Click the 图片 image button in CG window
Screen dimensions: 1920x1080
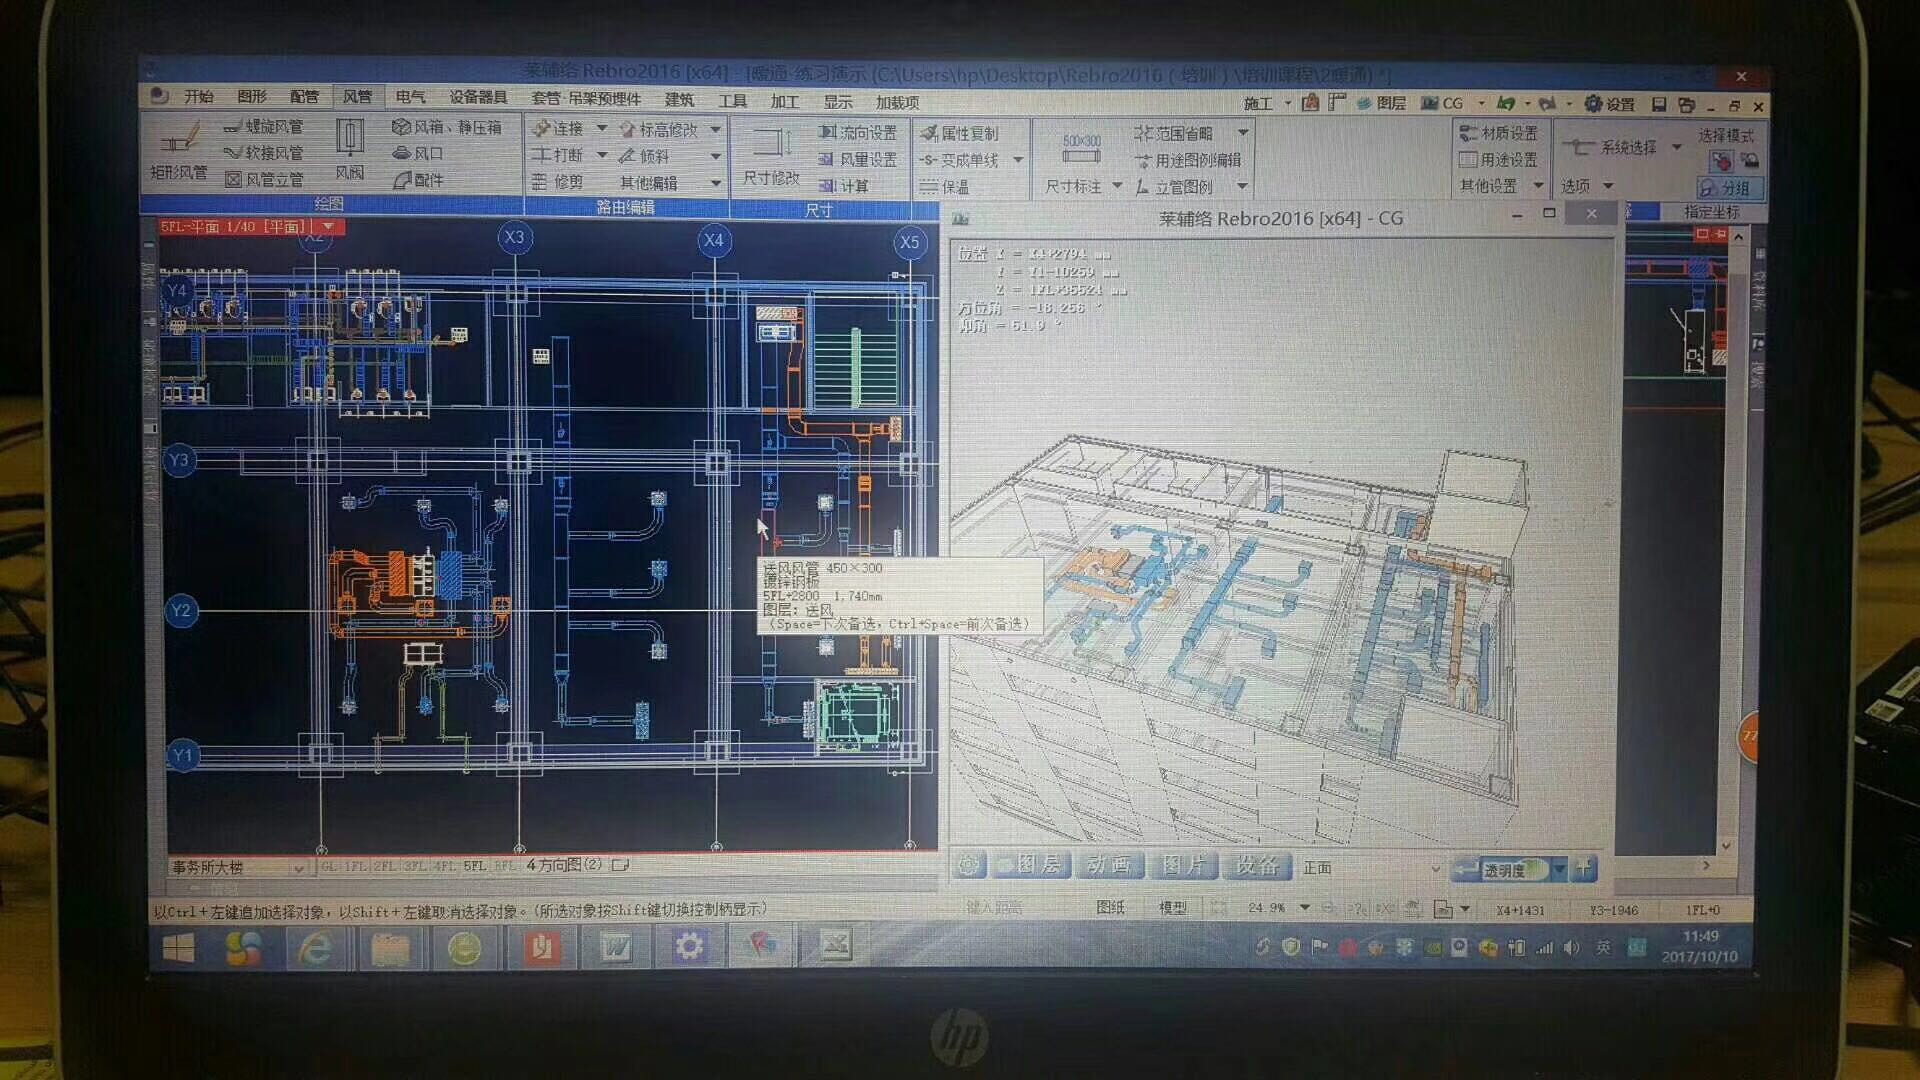pyautogui.click(x=1183, y=865)
